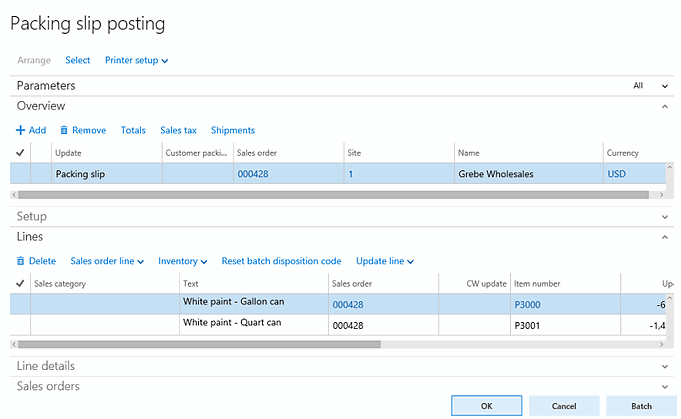
Task: Expand the Parameters section chevron
Action: pos(664,86)
